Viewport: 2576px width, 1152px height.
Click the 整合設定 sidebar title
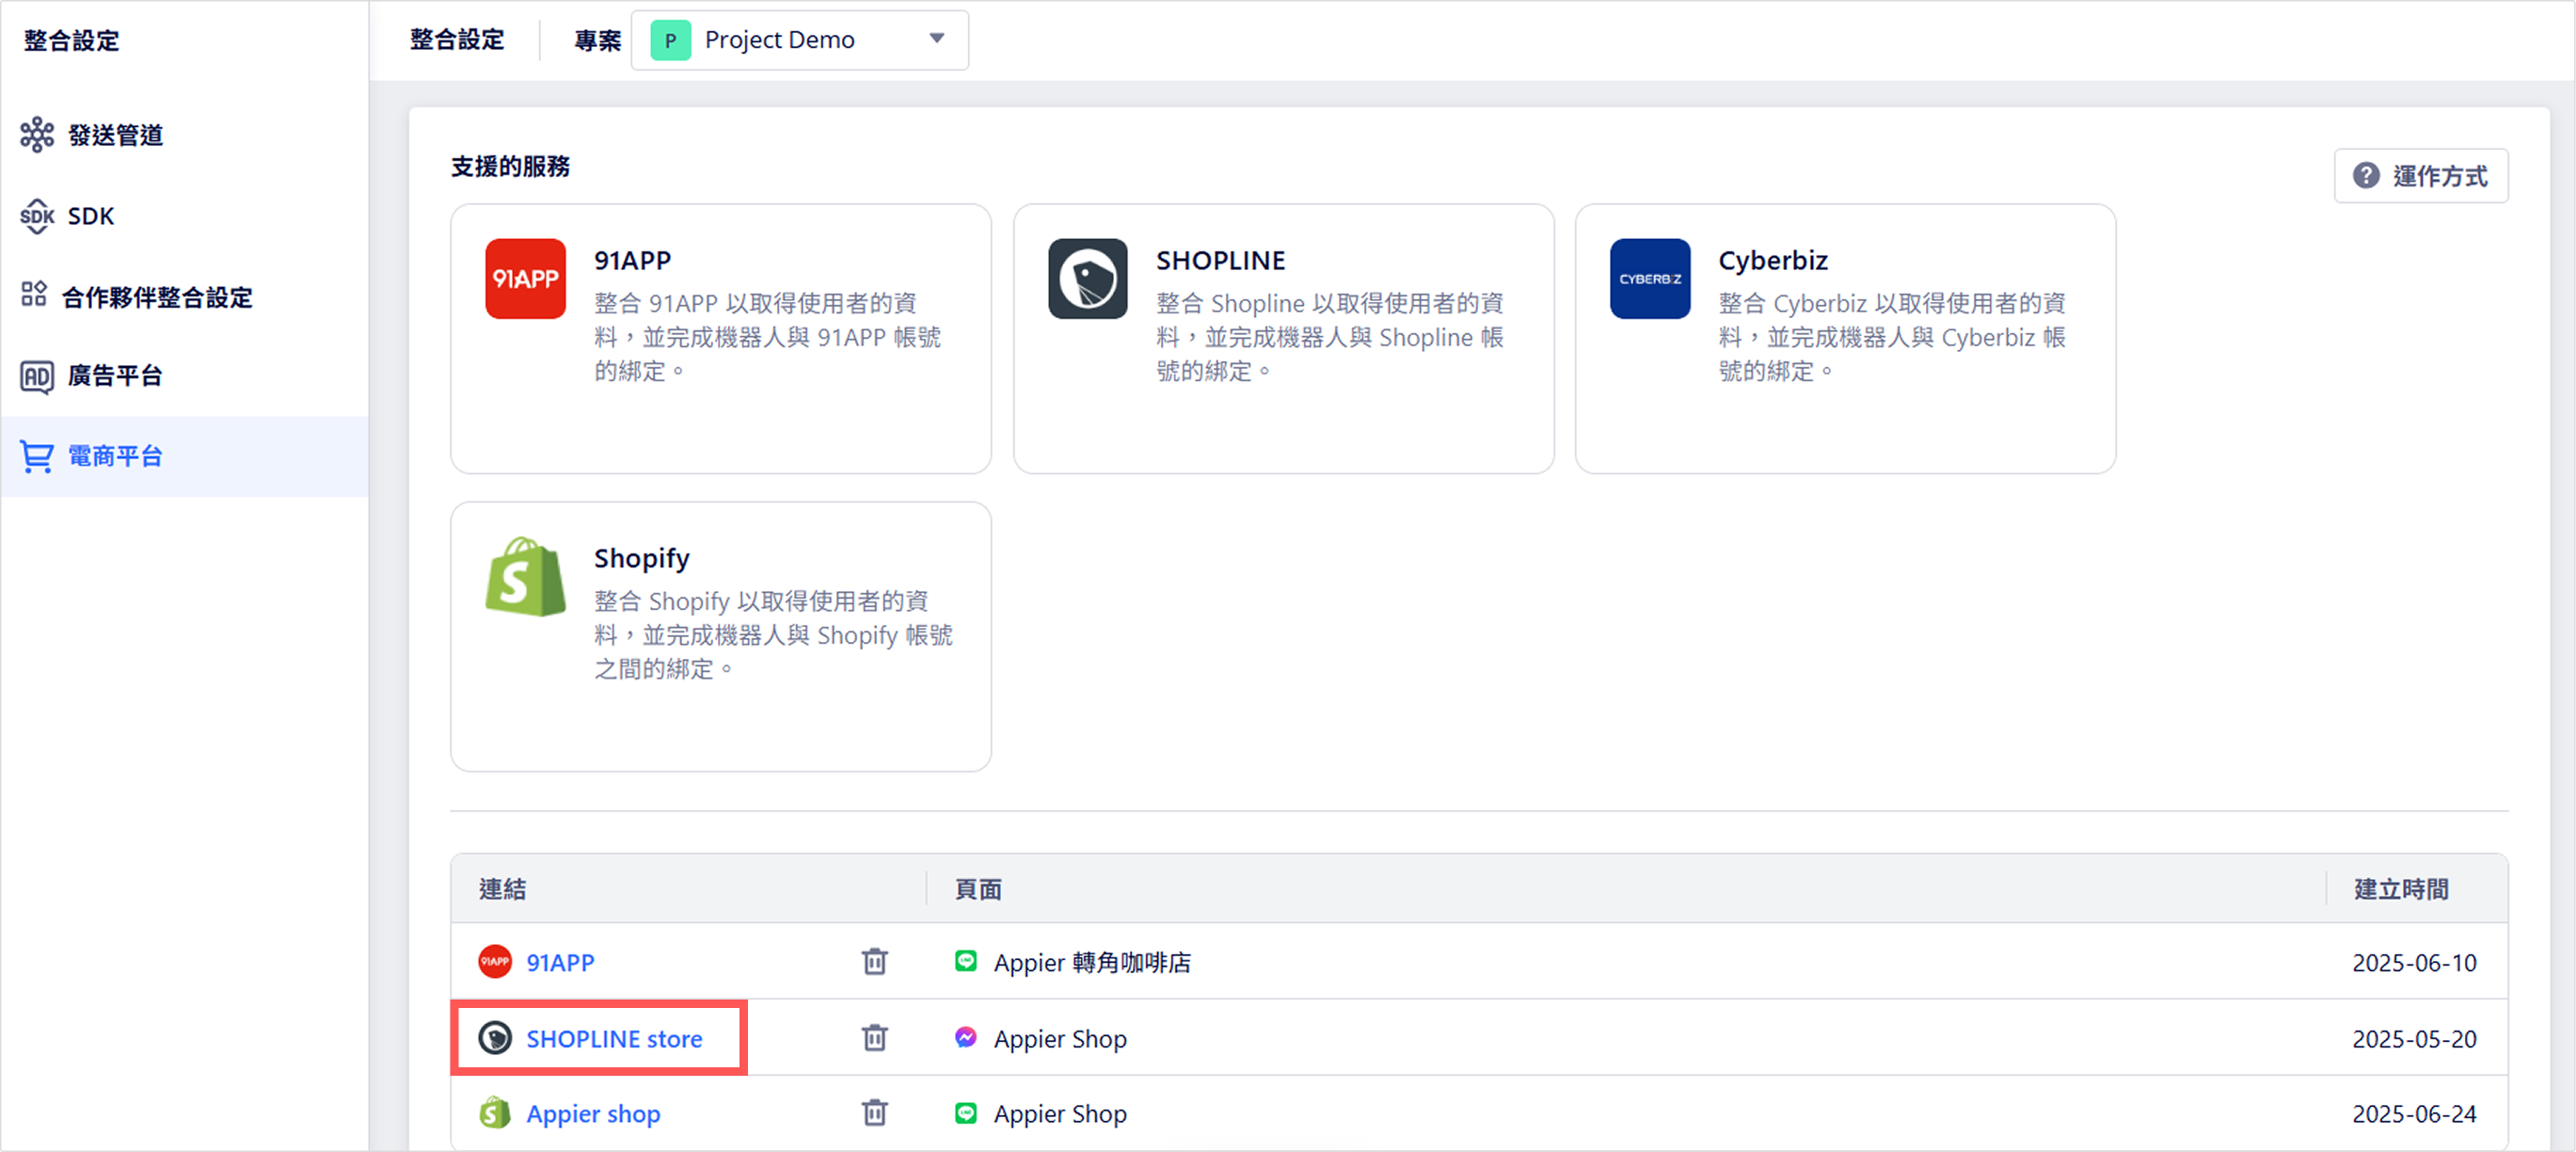[x=71, y=40]
